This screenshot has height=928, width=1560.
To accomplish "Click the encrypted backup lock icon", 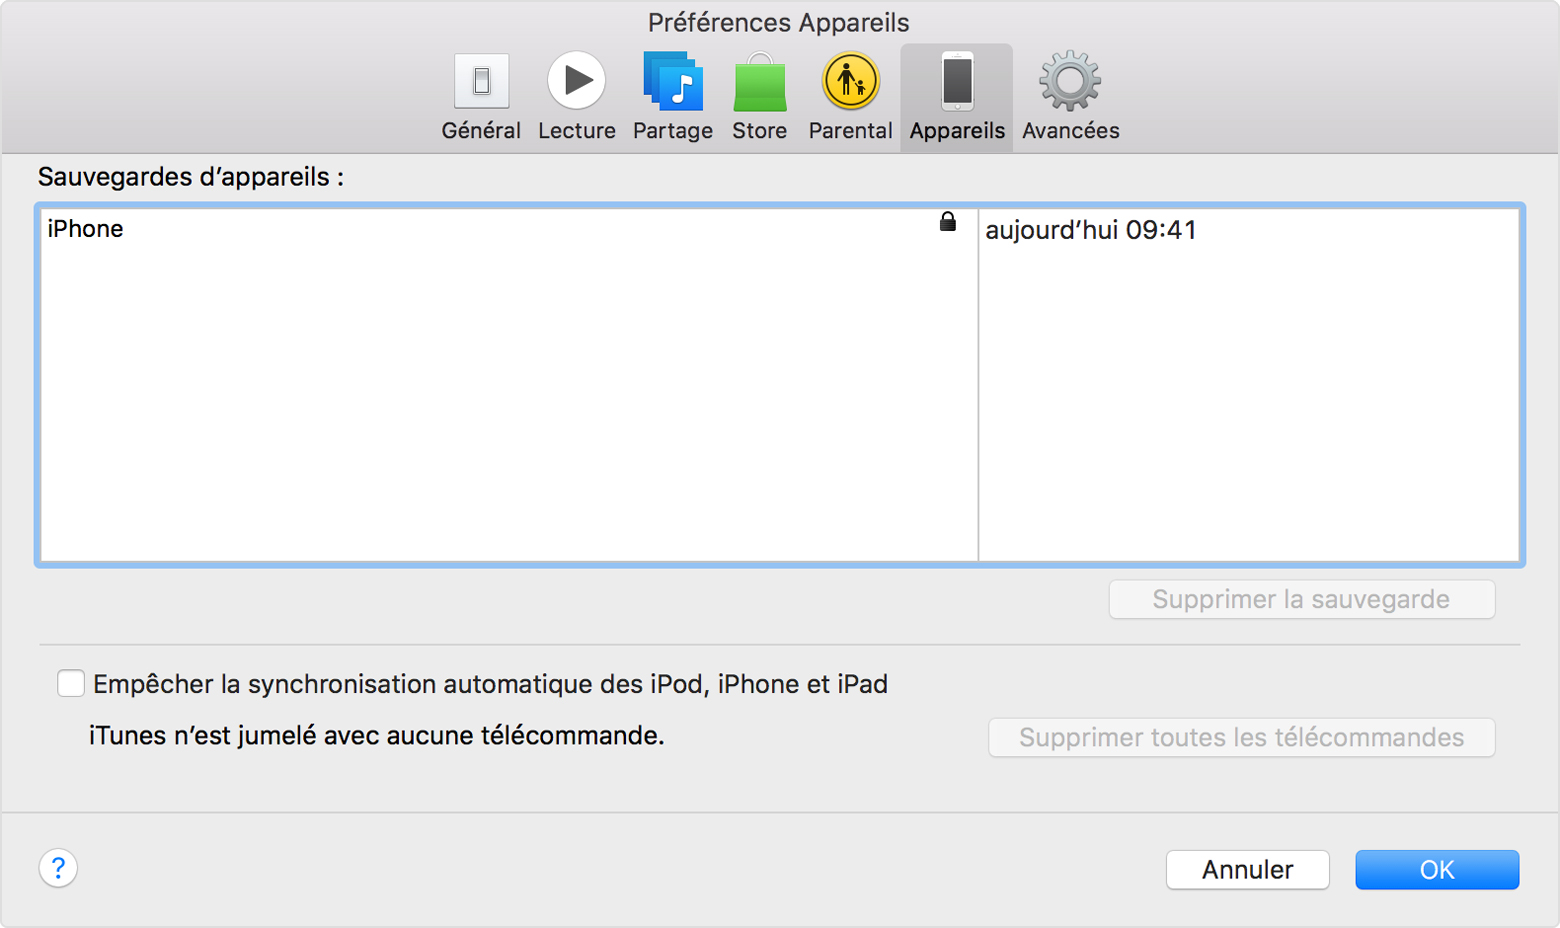I will click(946, 222).
